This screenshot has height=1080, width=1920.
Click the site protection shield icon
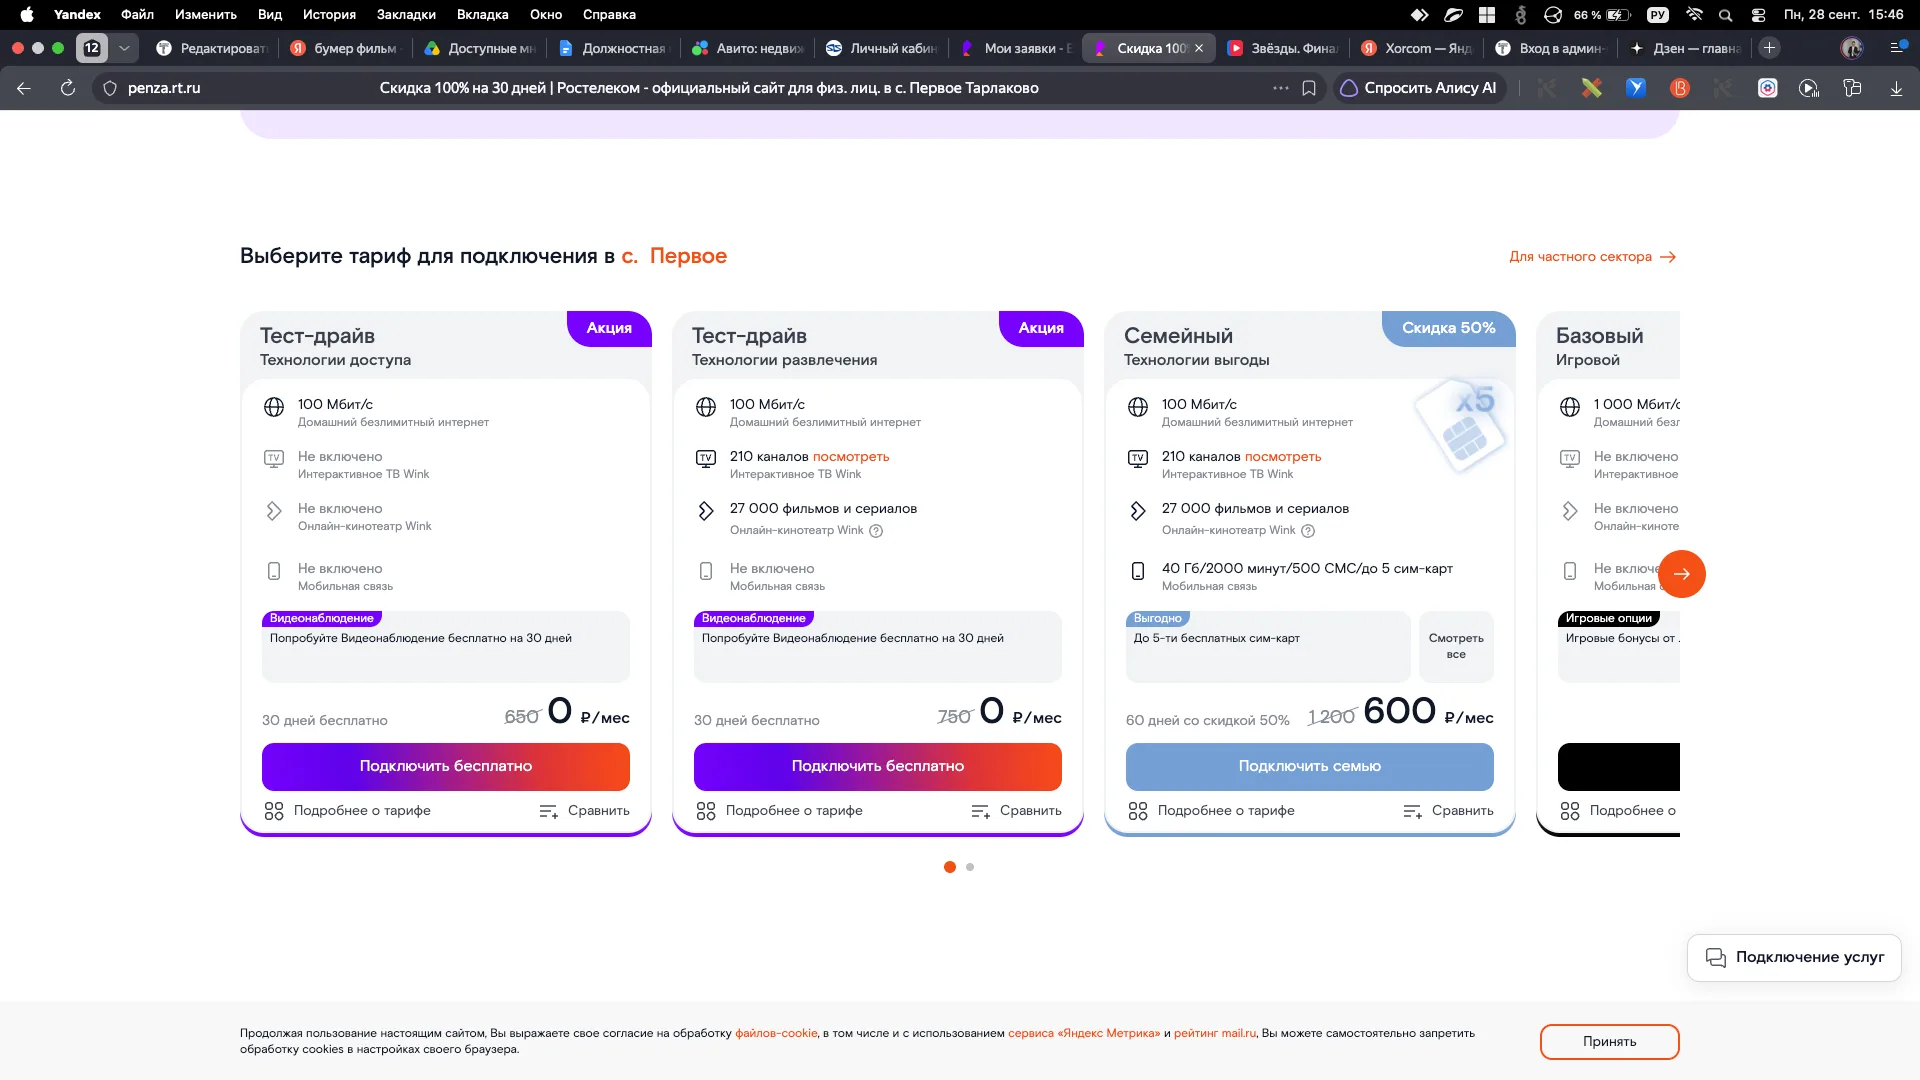[x=110, y=88]
